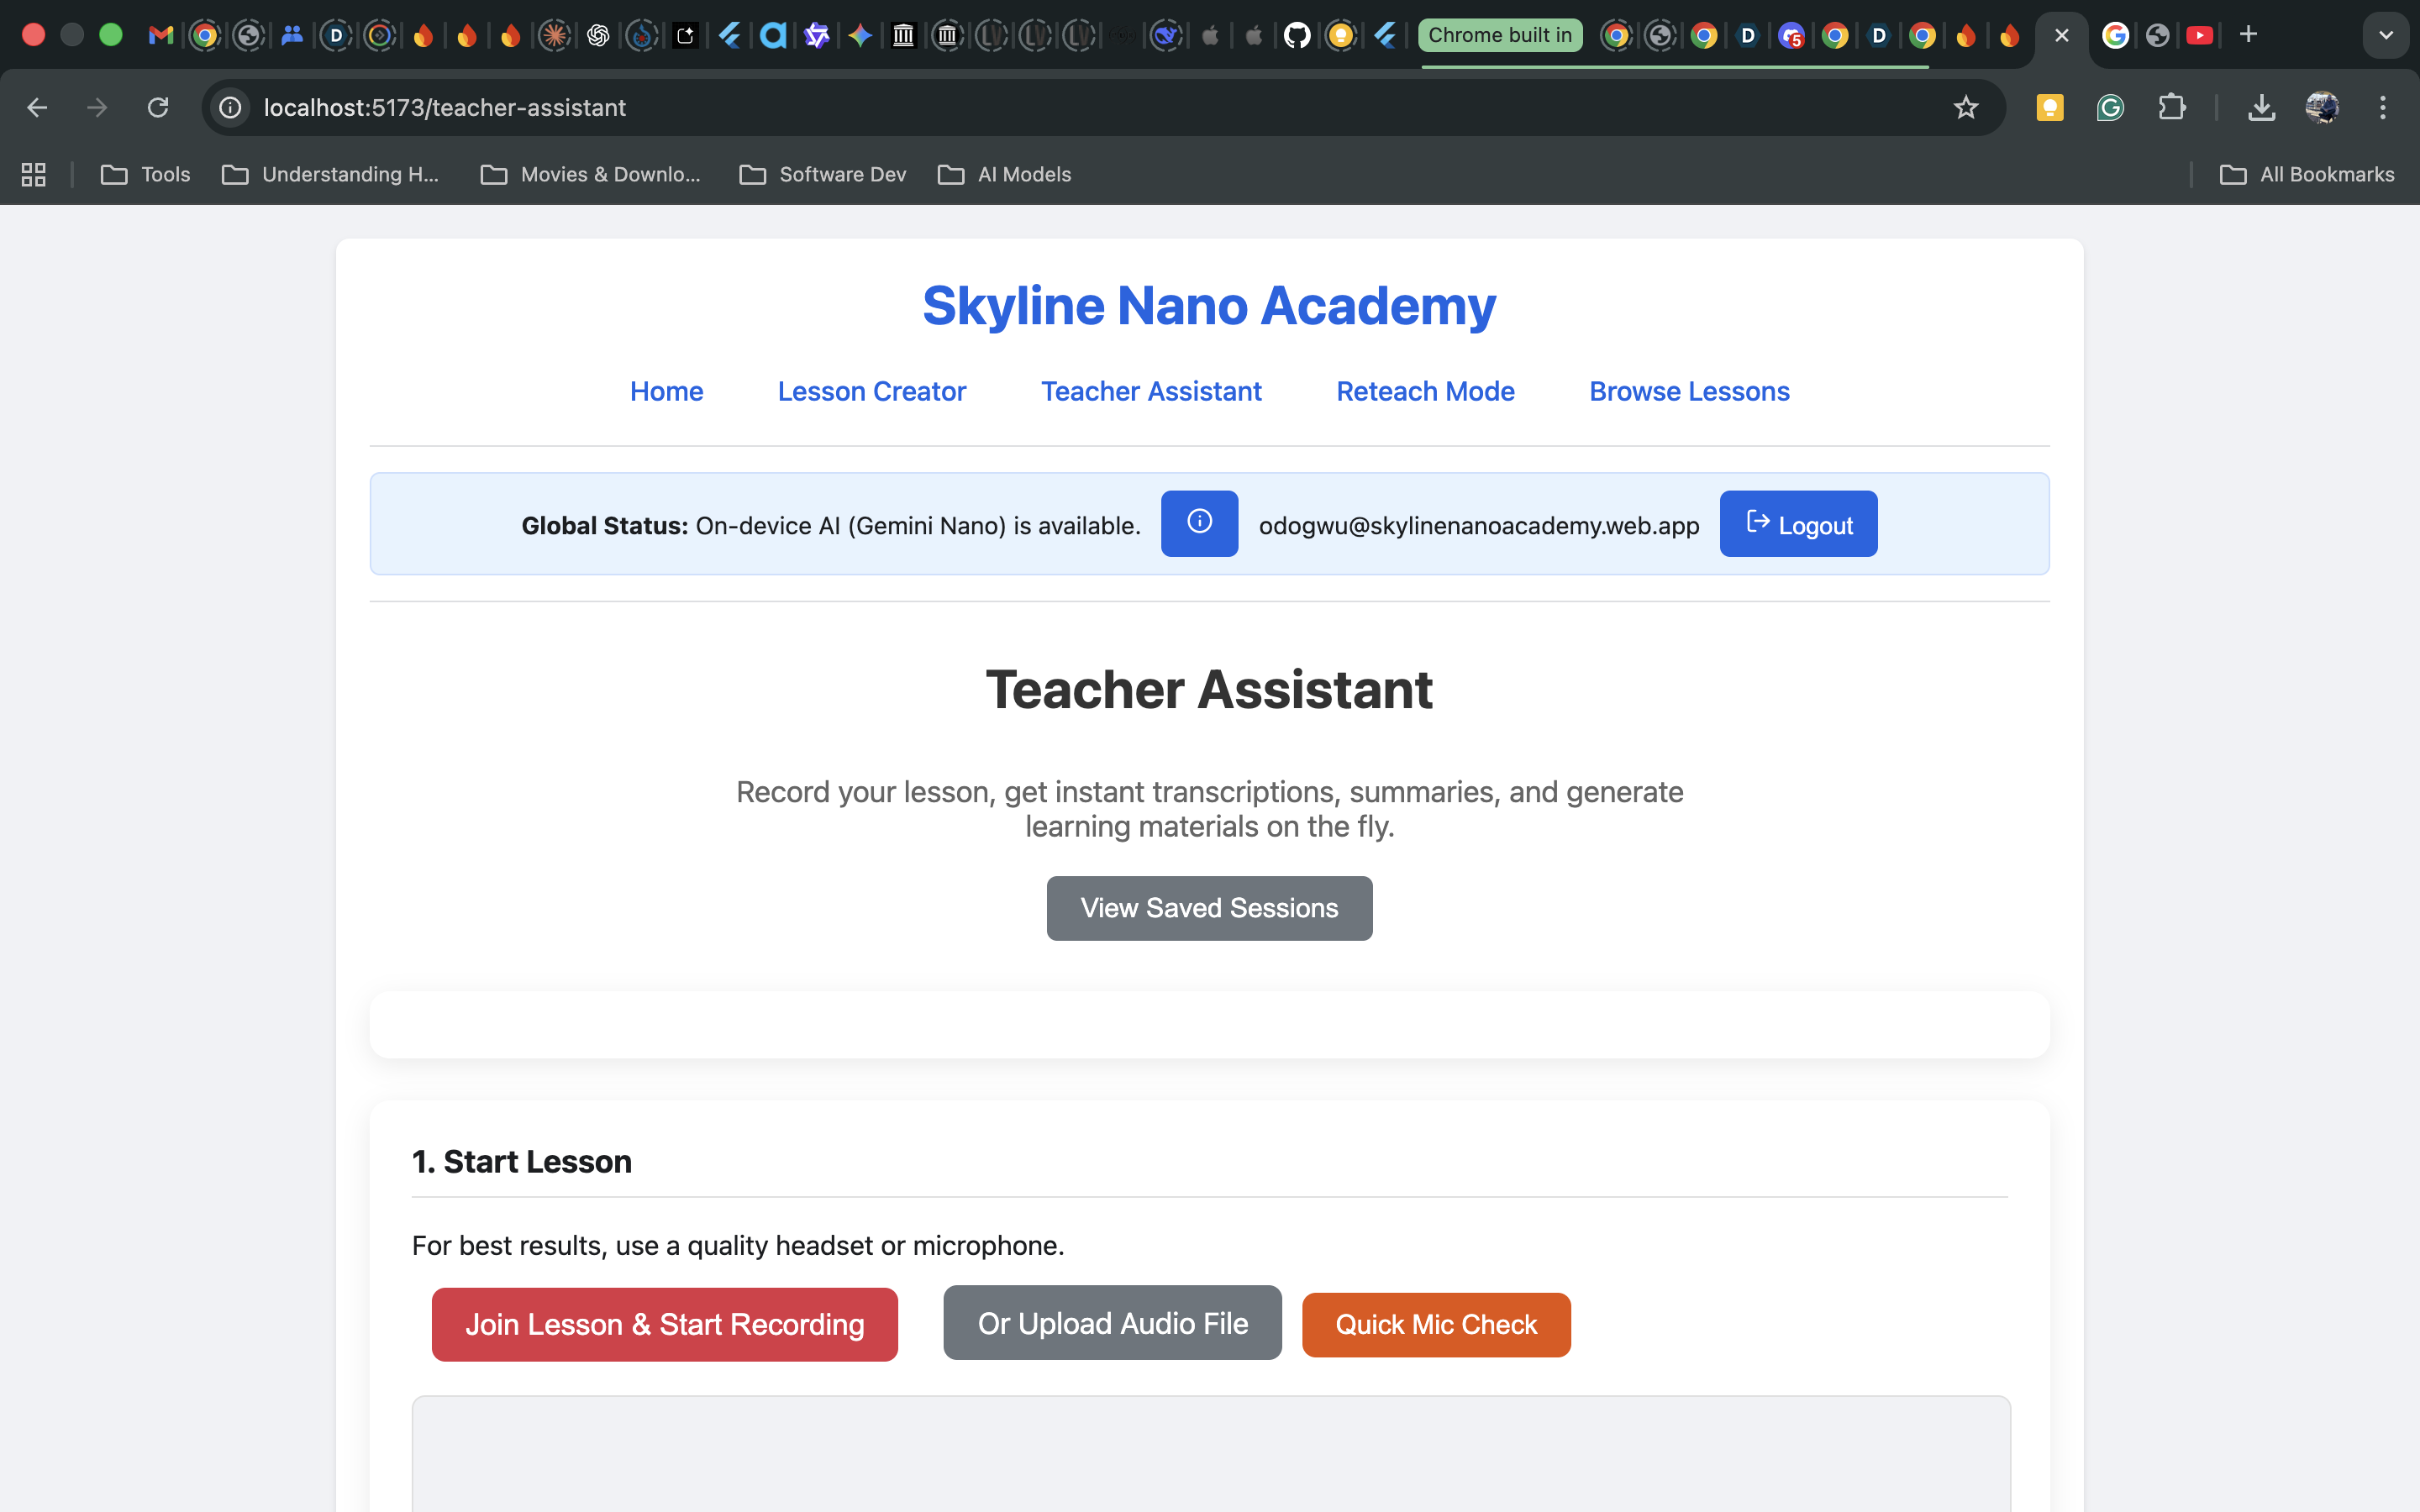Open the AI Models bookmarks folder
2420x1512 pixels.
point(1004,175)
